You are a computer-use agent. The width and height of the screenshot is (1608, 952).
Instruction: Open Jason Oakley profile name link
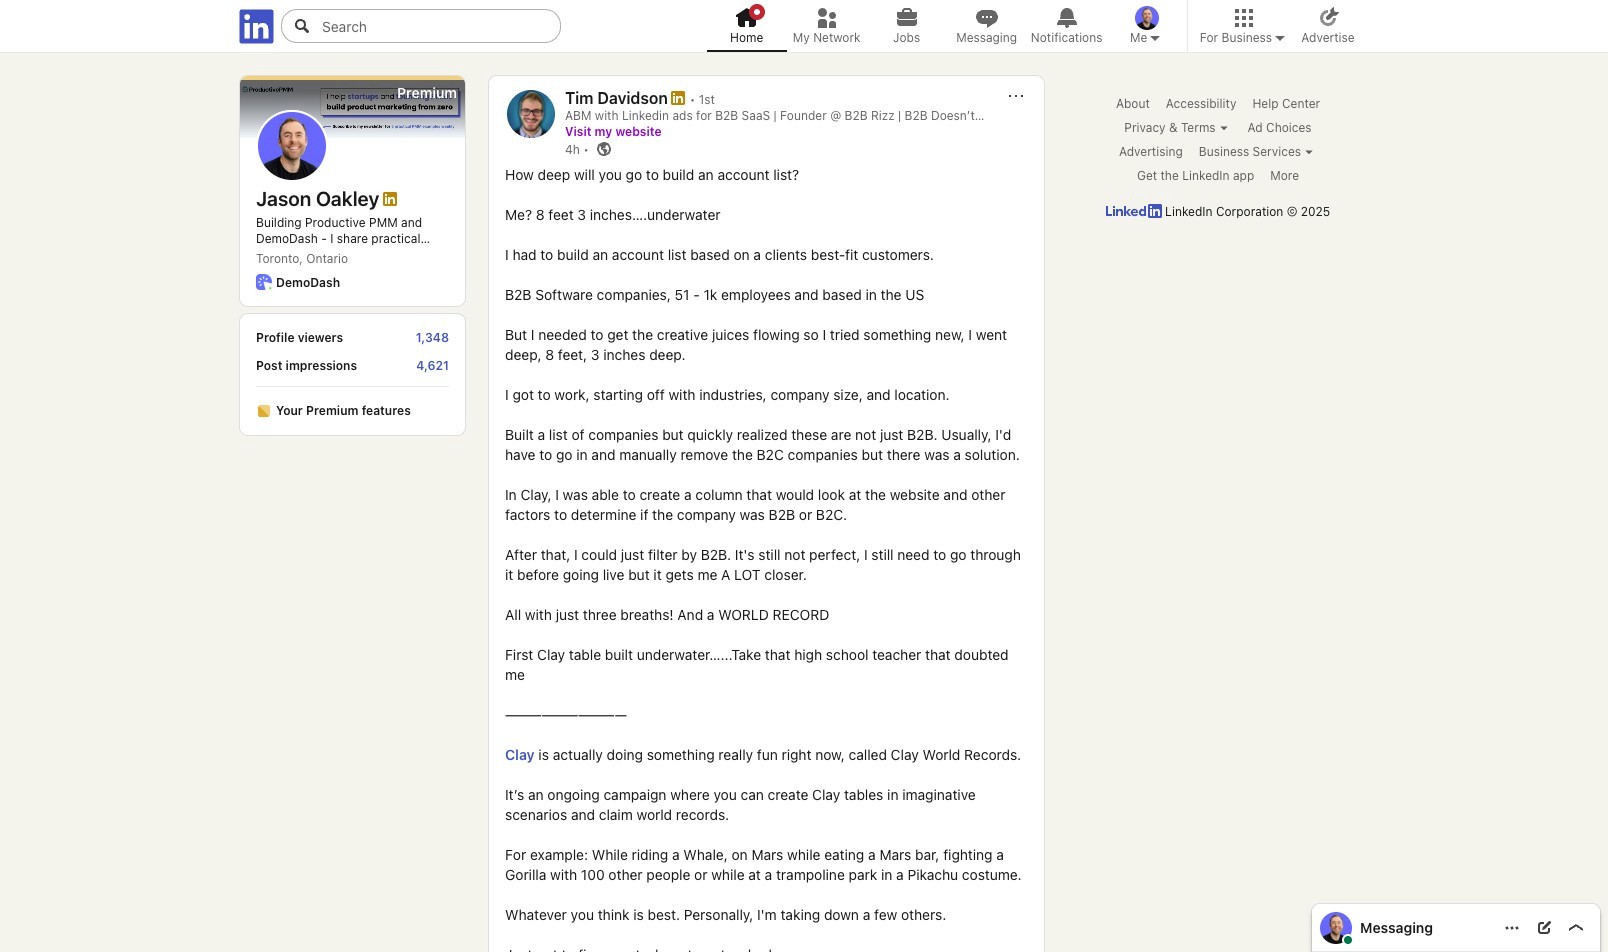(x=317, y=199)
